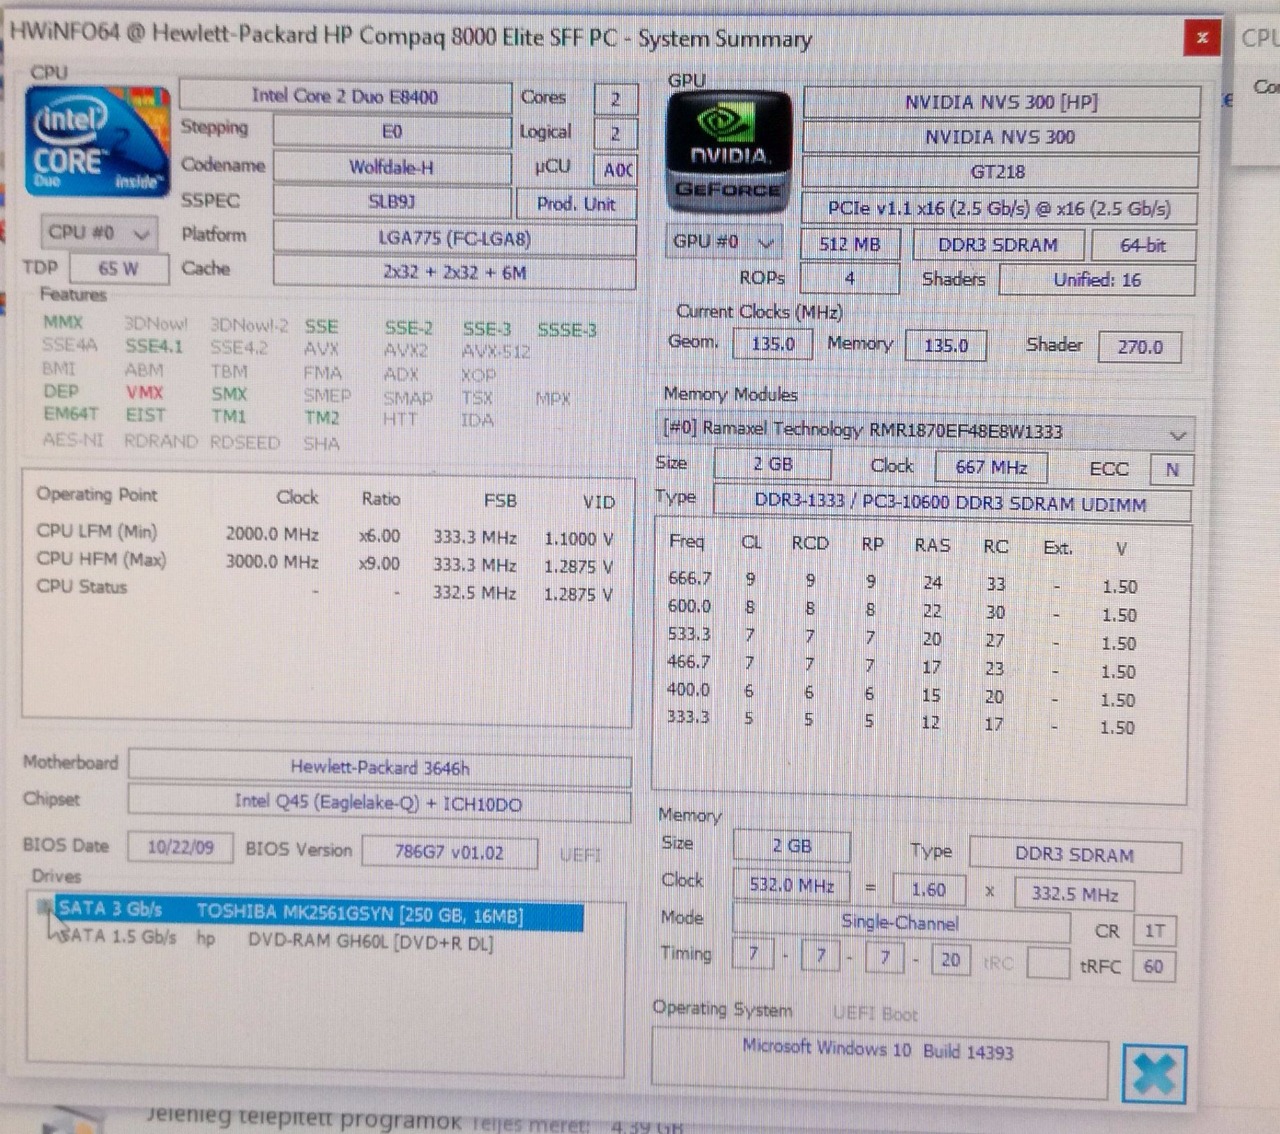This screenshot has height=1134, width=1280.
Task: Select the DVD-RAM GH60L drive entry
Action: coord(369,942)
